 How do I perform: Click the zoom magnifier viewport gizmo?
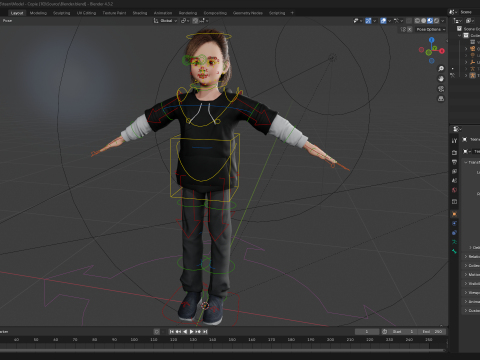coord(441,69)
